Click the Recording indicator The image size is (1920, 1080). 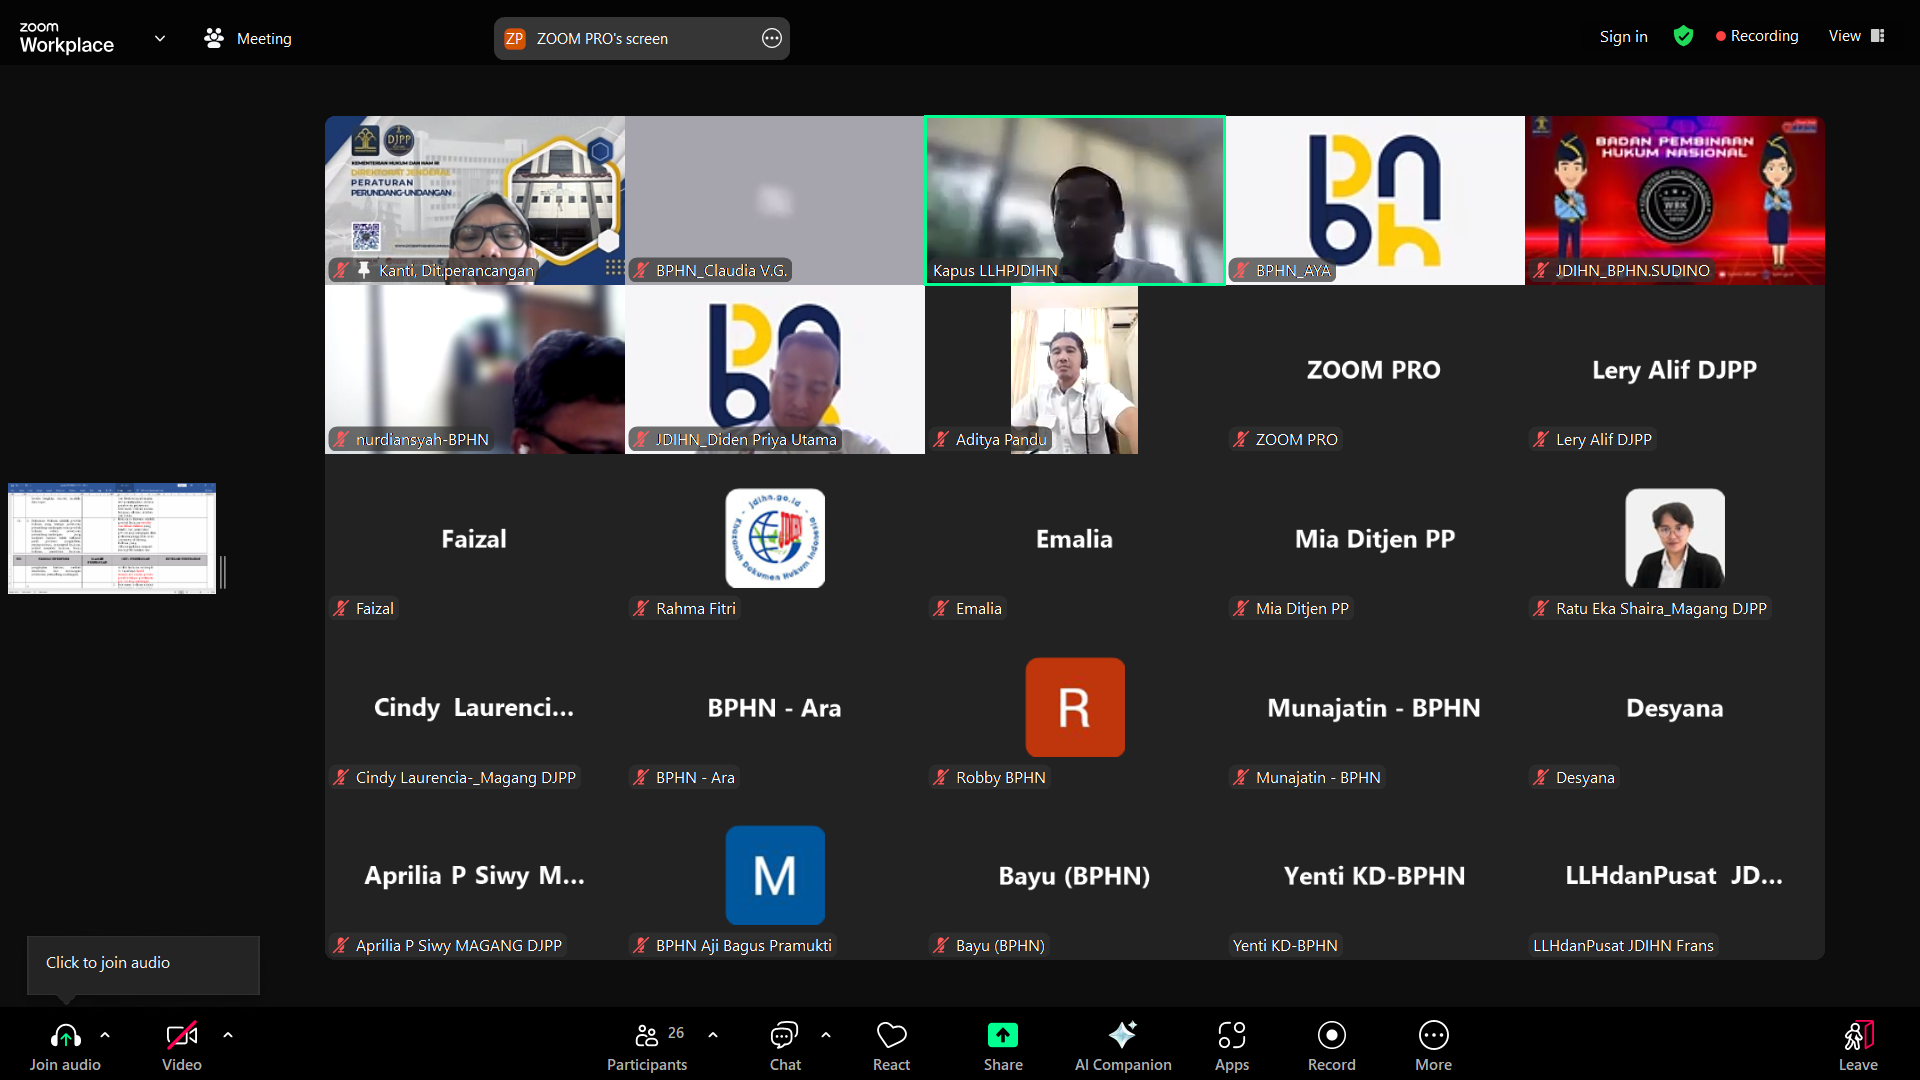click(1757, 36)
